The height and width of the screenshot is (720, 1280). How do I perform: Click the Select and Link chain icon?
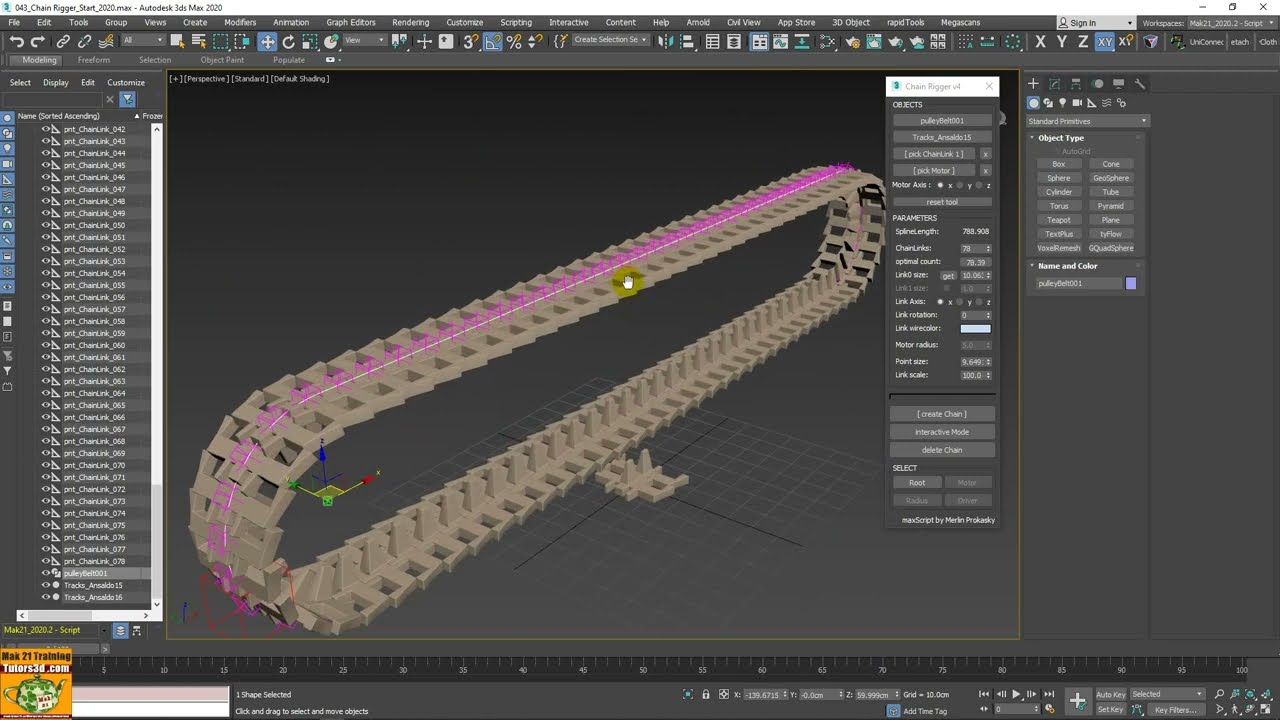tap(63, 41)
